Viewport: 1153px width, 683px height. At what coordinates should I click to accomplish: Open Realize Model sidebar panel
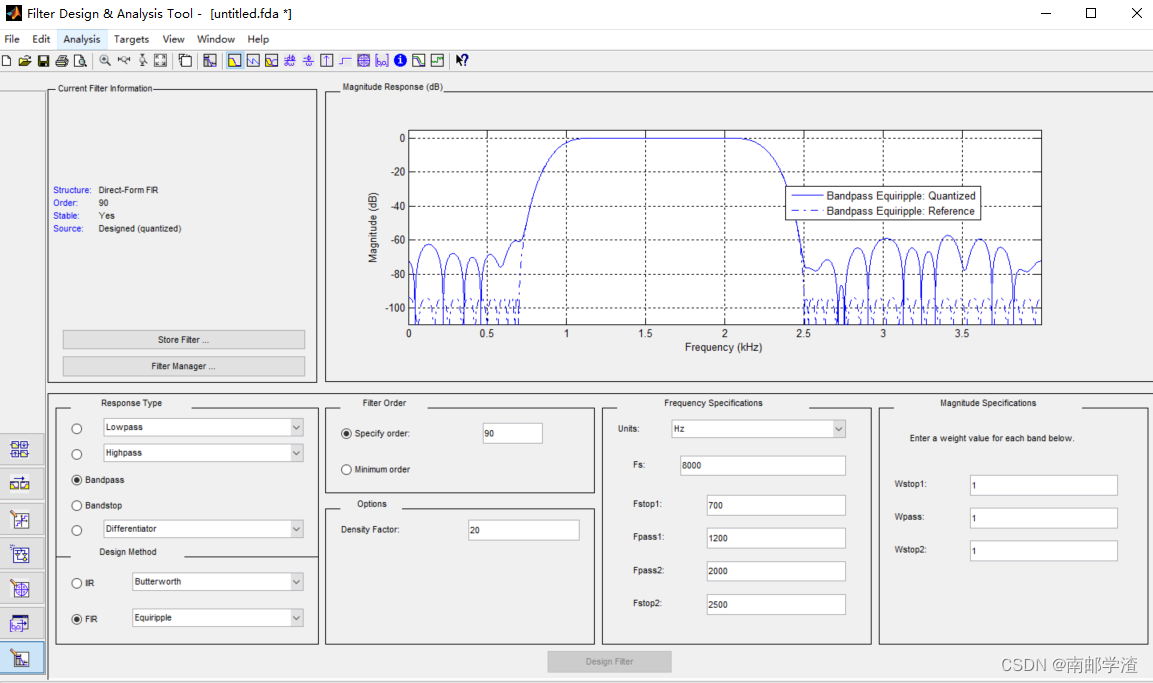[x=20, y=554]
